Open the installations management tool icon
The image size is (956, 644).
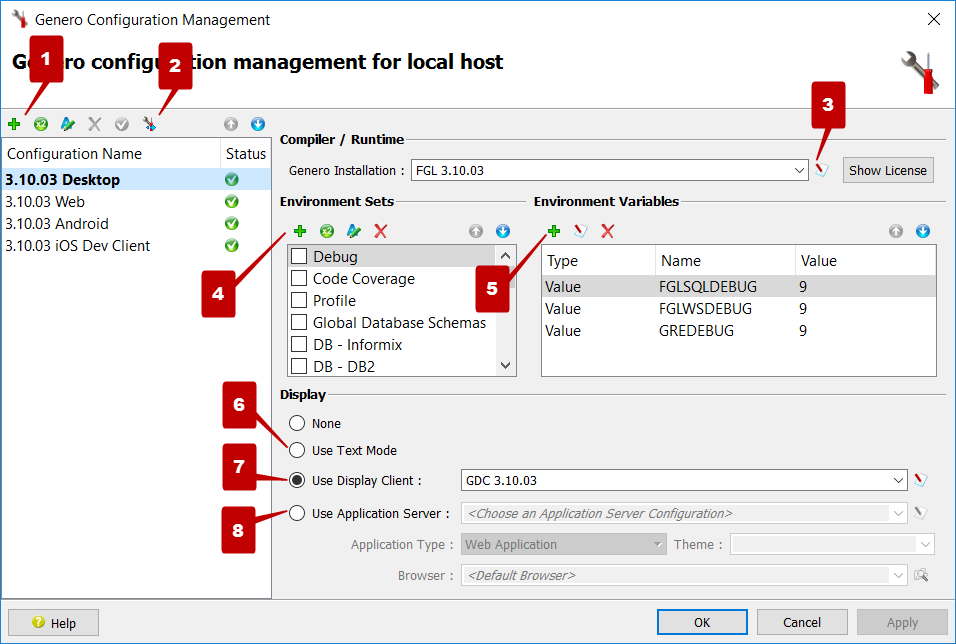149,124
